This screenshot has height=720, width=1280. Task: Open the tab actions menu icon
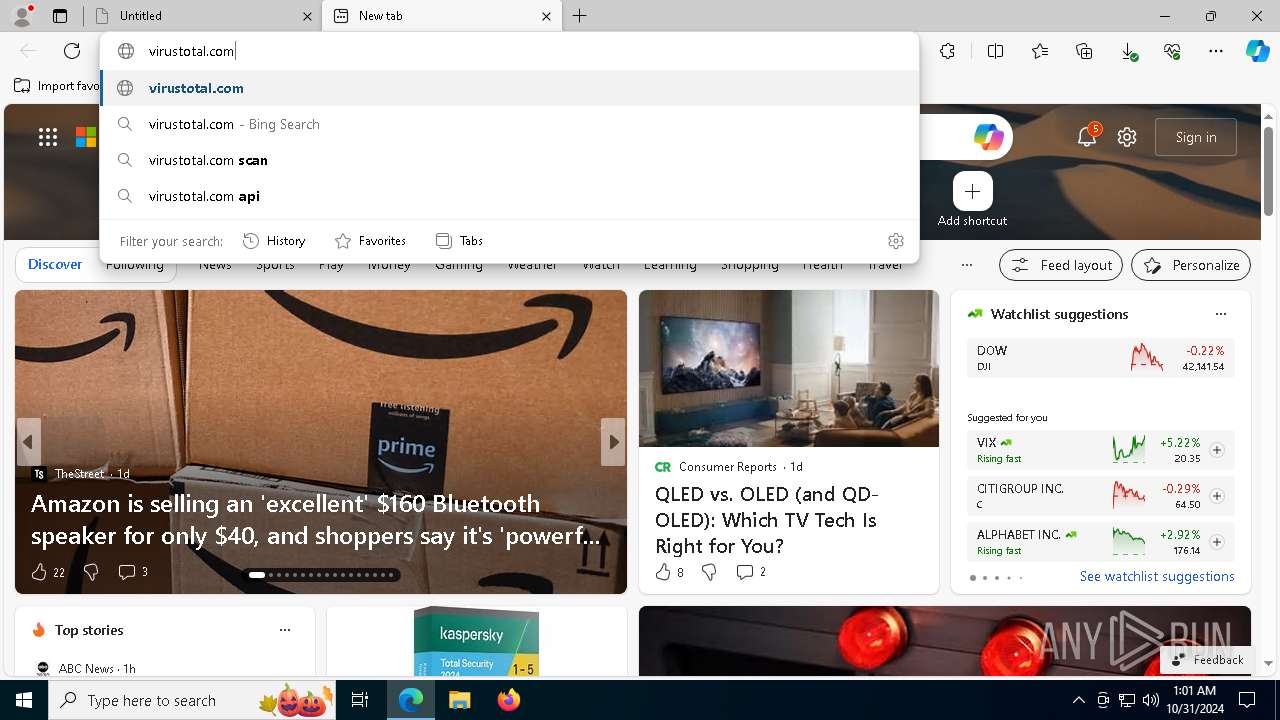60,16
